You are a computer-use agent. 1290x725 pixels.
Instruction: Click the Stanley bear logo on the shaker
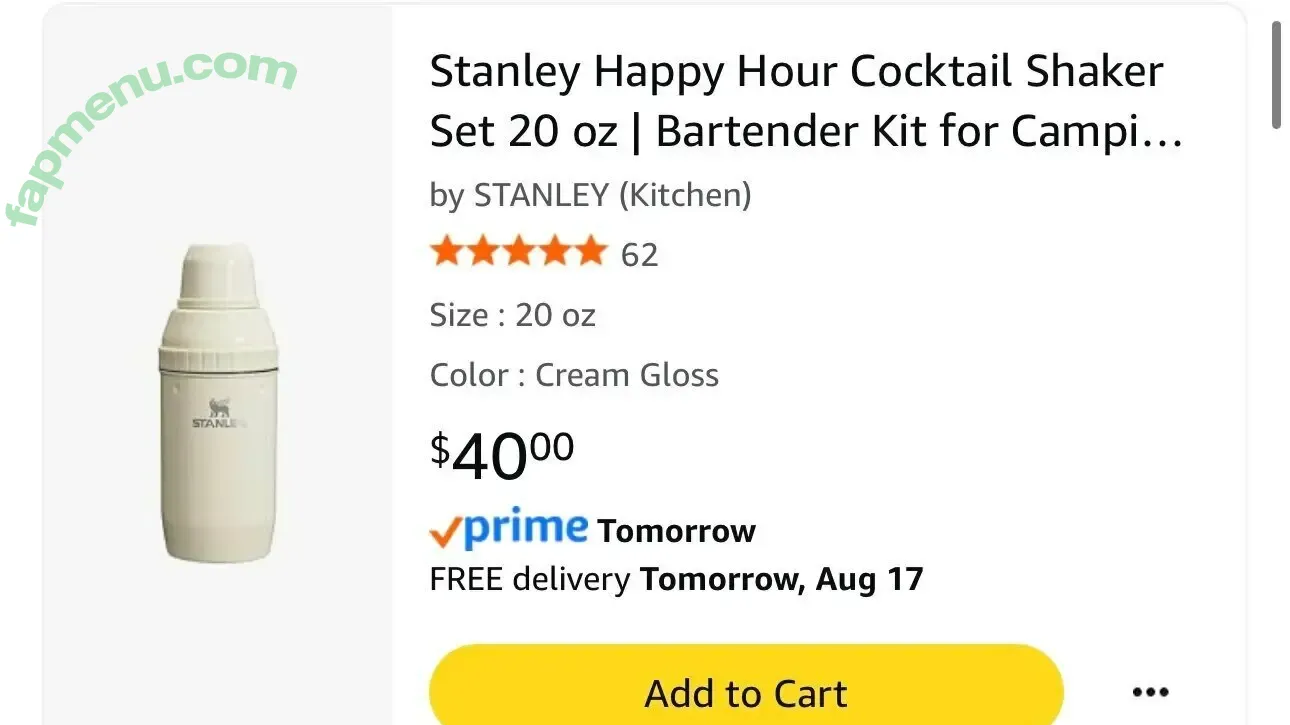(x=219, y=408)
